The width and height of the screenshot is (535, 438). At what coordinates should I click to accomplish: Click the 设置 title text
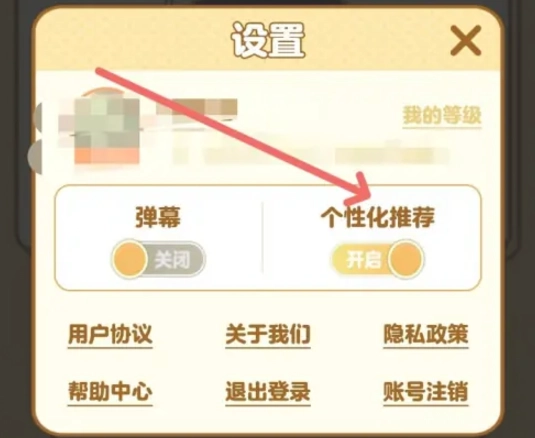coord(268,40)
